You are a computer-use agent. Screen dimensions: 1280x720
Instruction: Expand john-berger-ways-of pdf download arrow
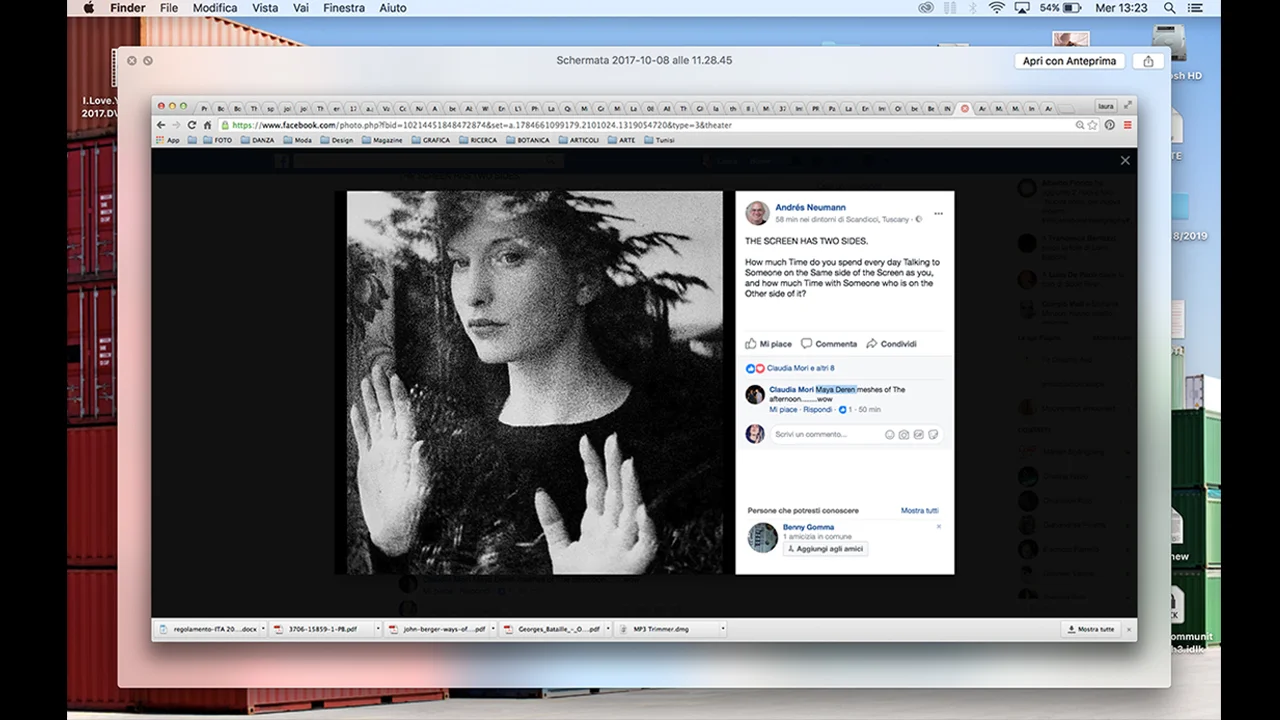[493, 629]
